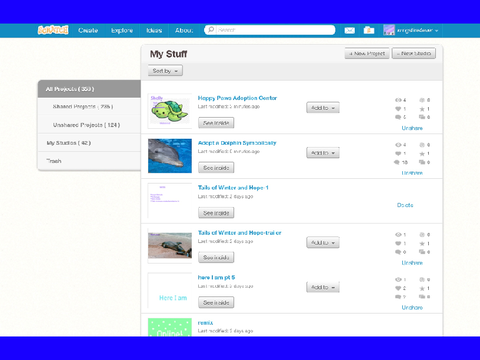This screenshot has width=480, height=360.
Task: Click Unshare link for Happy Paws
Action: coord(412,128)
